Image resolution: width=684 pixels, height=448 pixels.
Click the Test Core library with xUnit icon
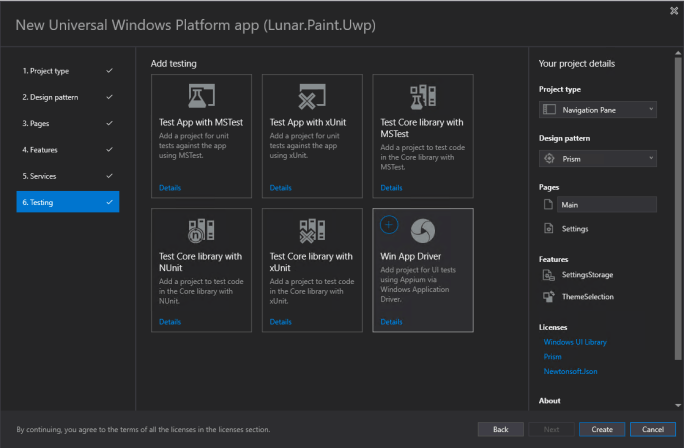312,231
